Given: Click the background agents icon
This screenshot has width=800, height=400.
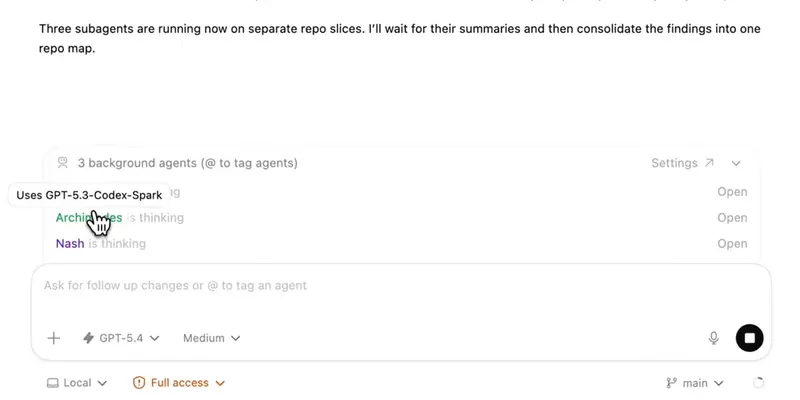Looking at the screenshot, I should click(63, 163).
